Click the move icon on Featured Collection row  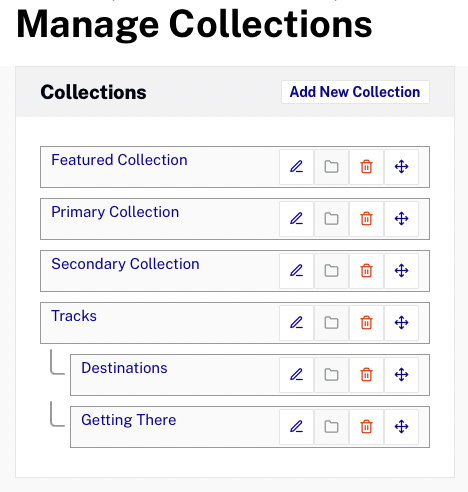[401, 167]
